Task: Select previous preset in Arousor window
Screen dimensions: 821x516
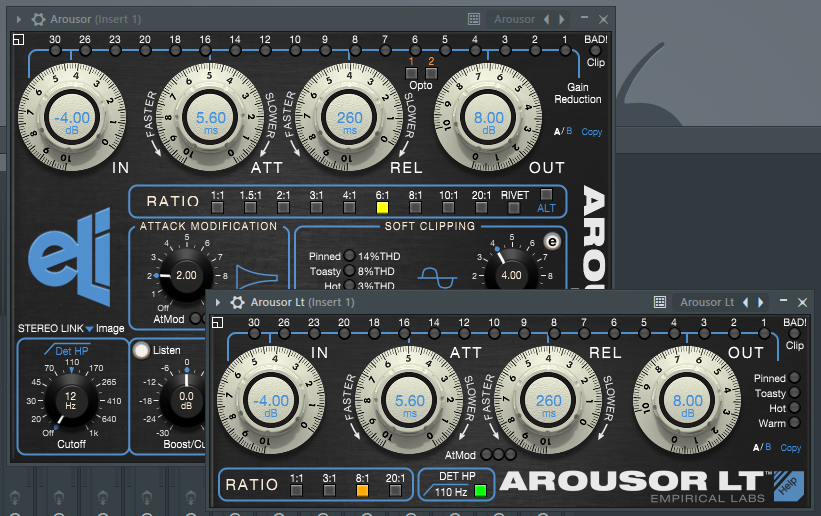Action: [x=546, y=19]
